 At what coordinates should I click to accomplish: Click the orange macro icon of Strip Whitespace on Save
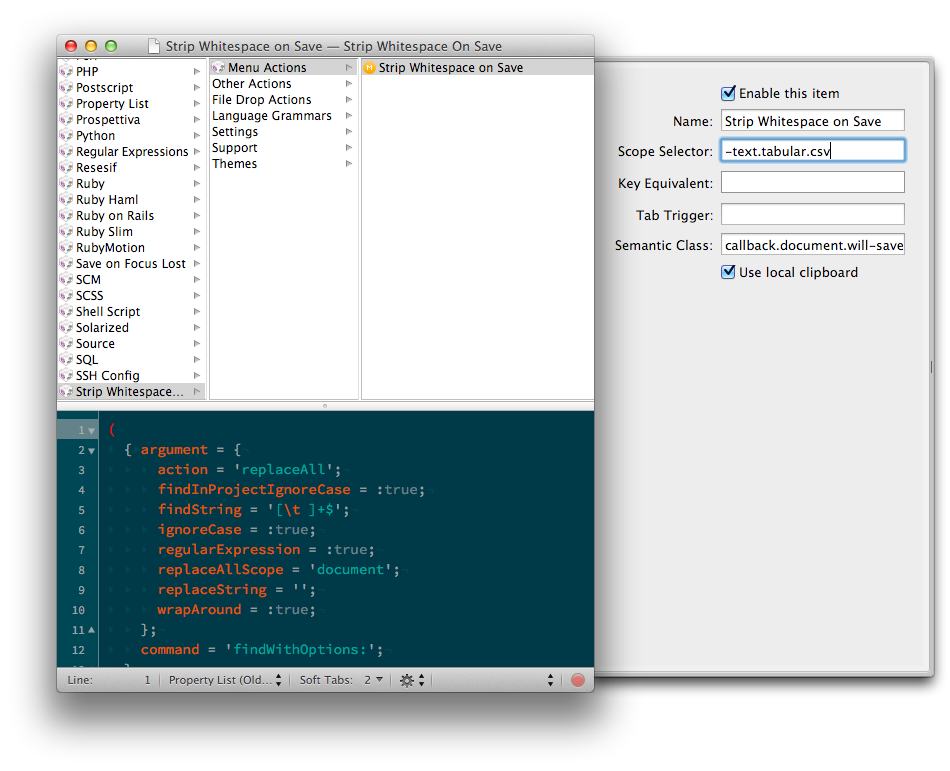(x=369, y=68)
